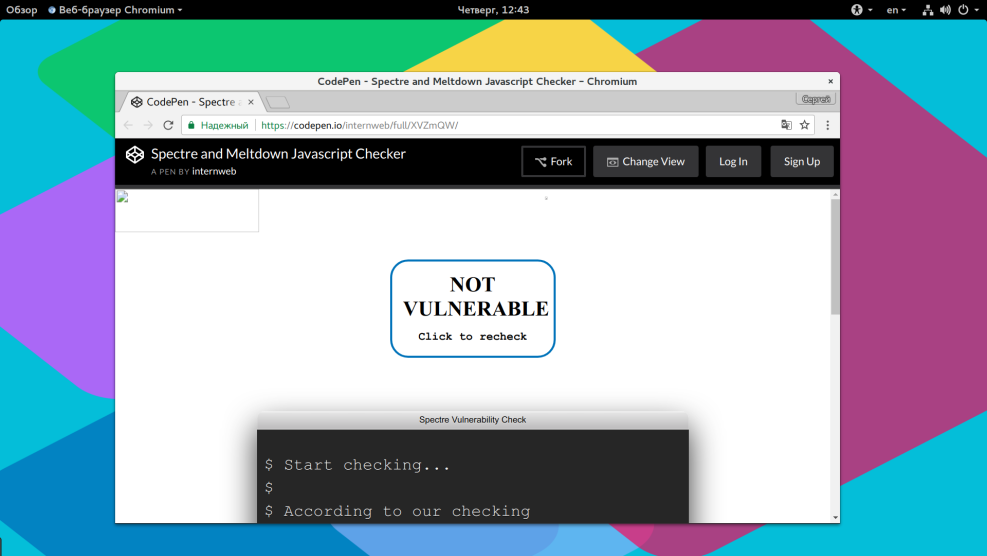
Task: Click the internweb author link
Action: coord(214,172)
